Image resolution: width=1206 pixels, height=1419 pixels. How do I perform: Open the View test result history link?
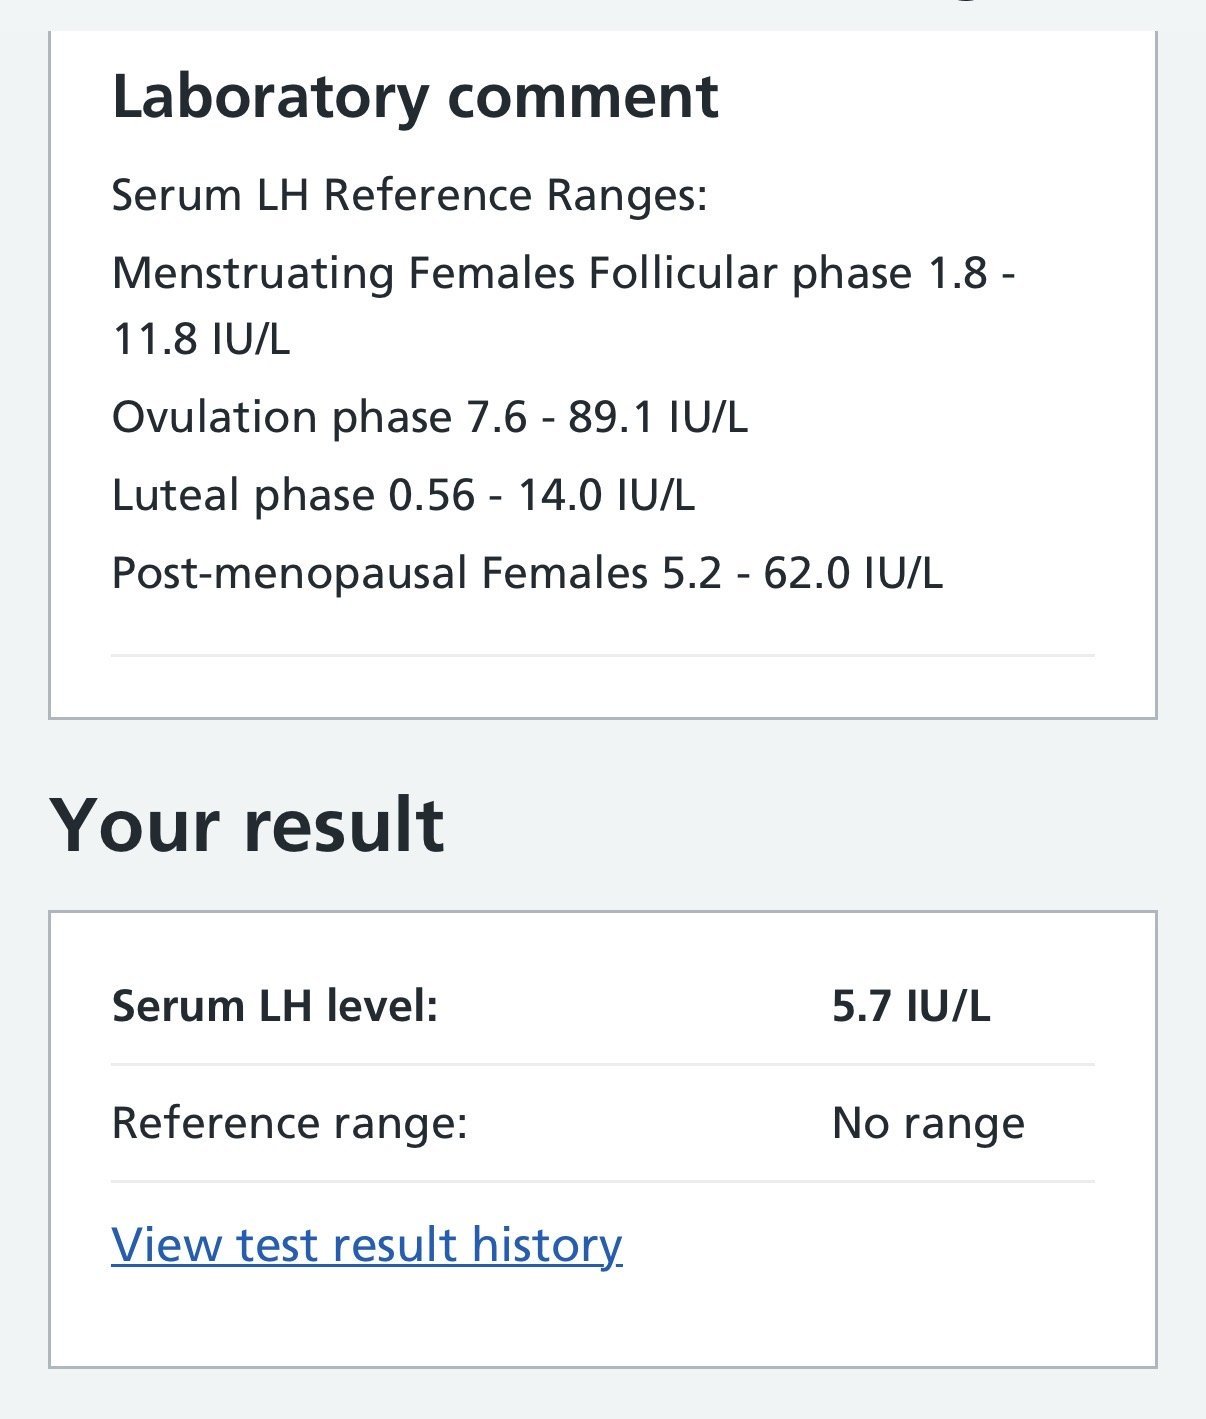[x=366, y=1245]
